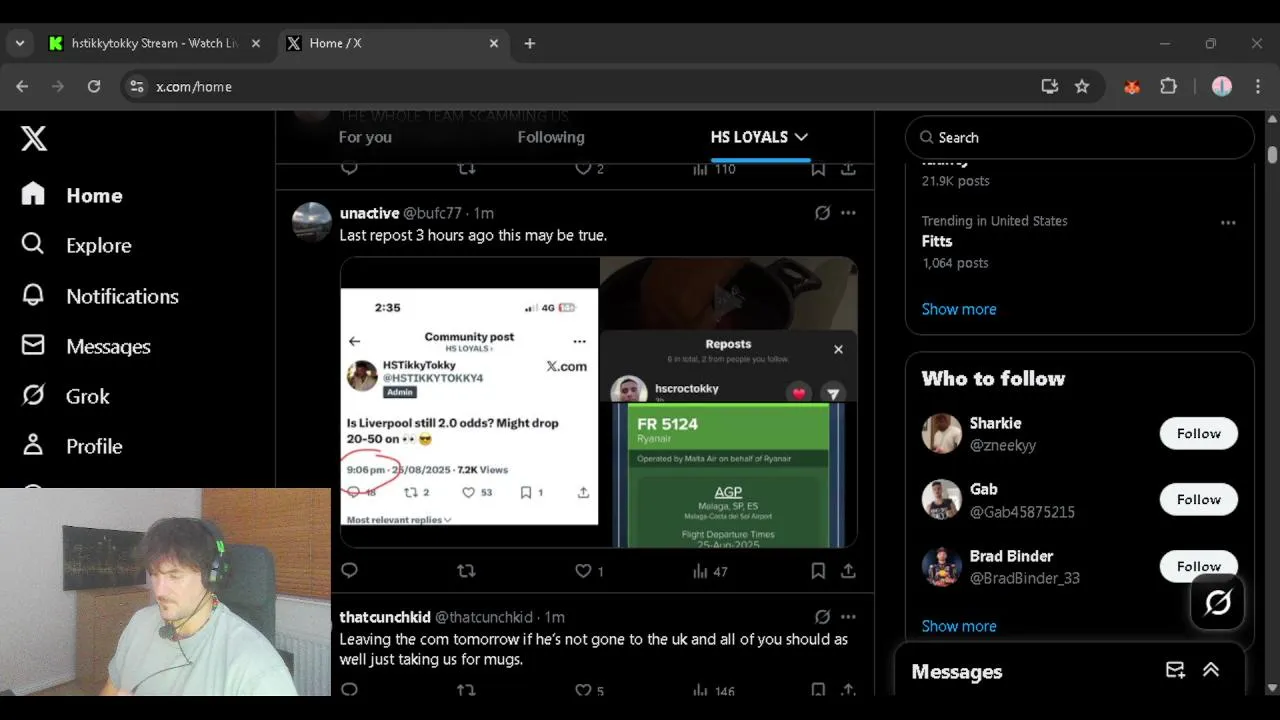
Task: Open right Ryanair image in unactive's post
Action: [x=729, y=402]
